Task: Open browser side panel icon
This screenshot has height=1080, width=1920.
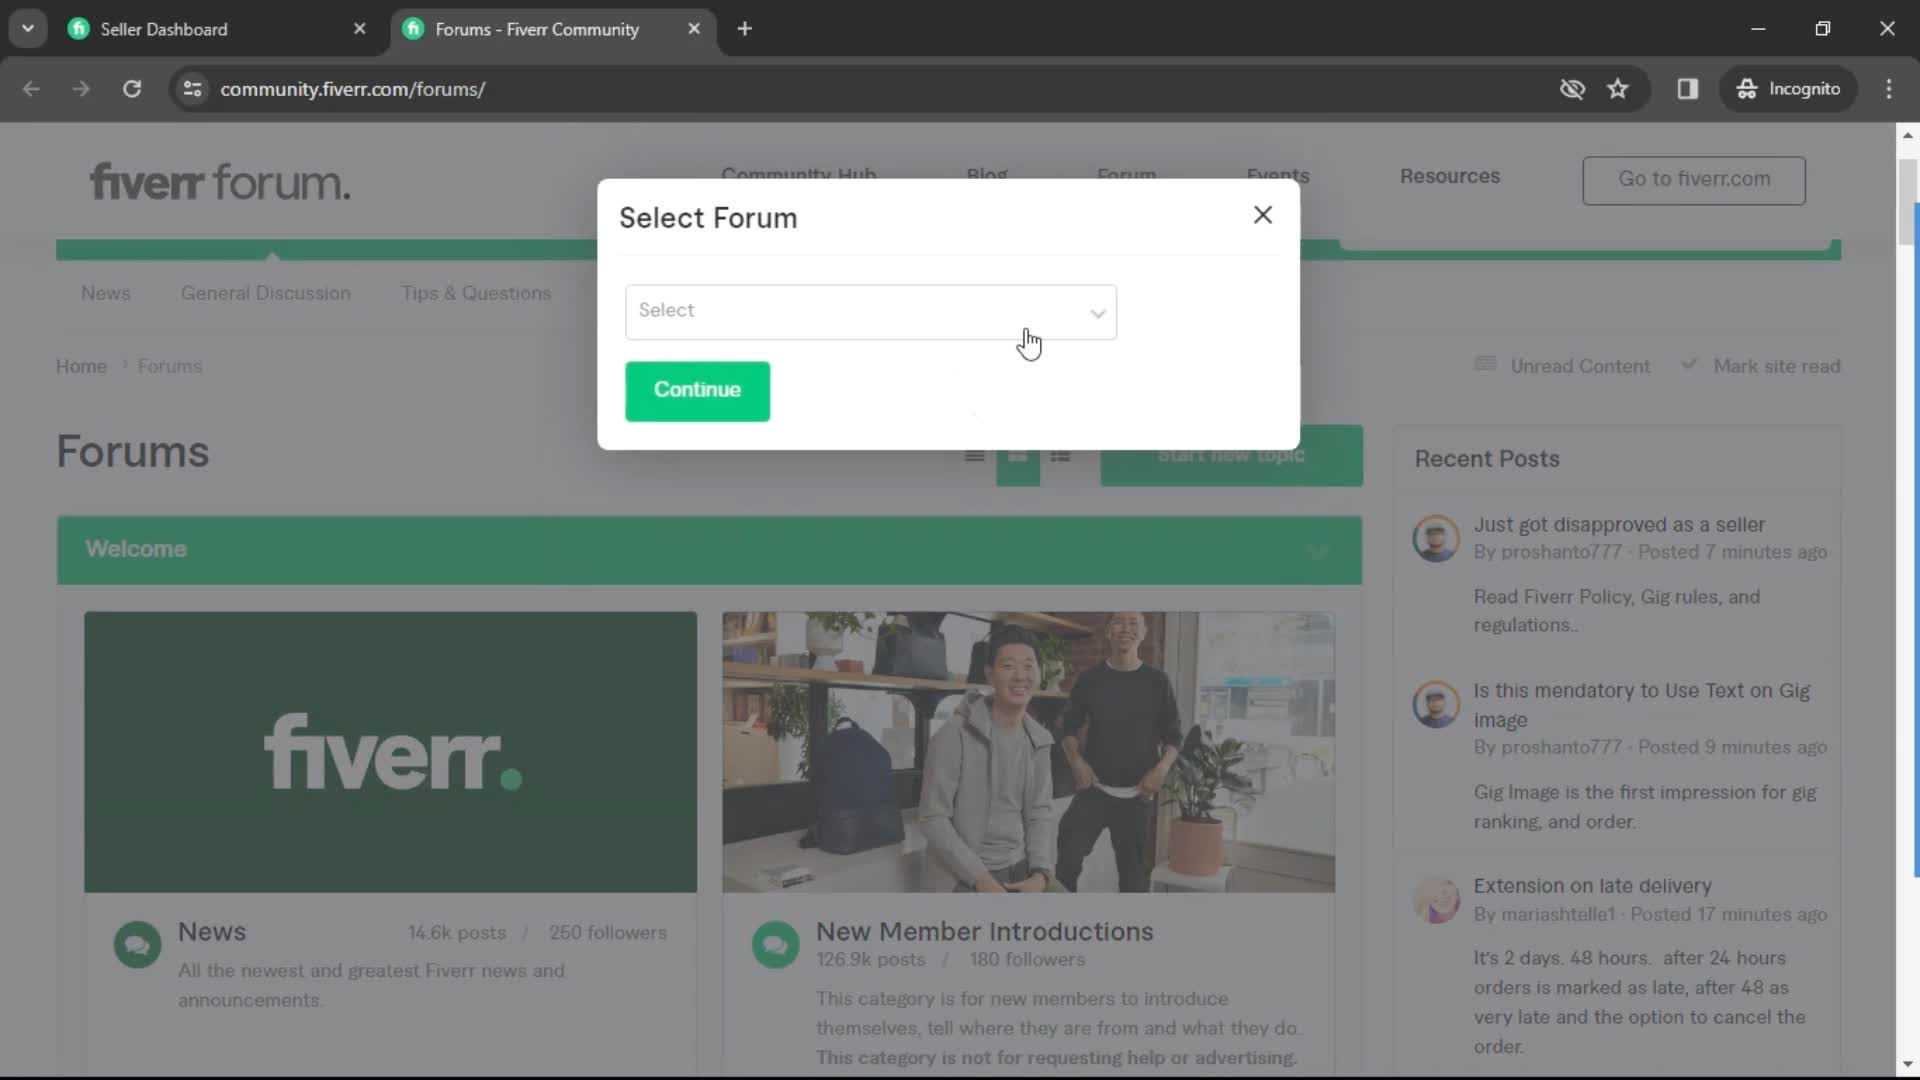Action: pyautogui.click(x=1688, y=89)
